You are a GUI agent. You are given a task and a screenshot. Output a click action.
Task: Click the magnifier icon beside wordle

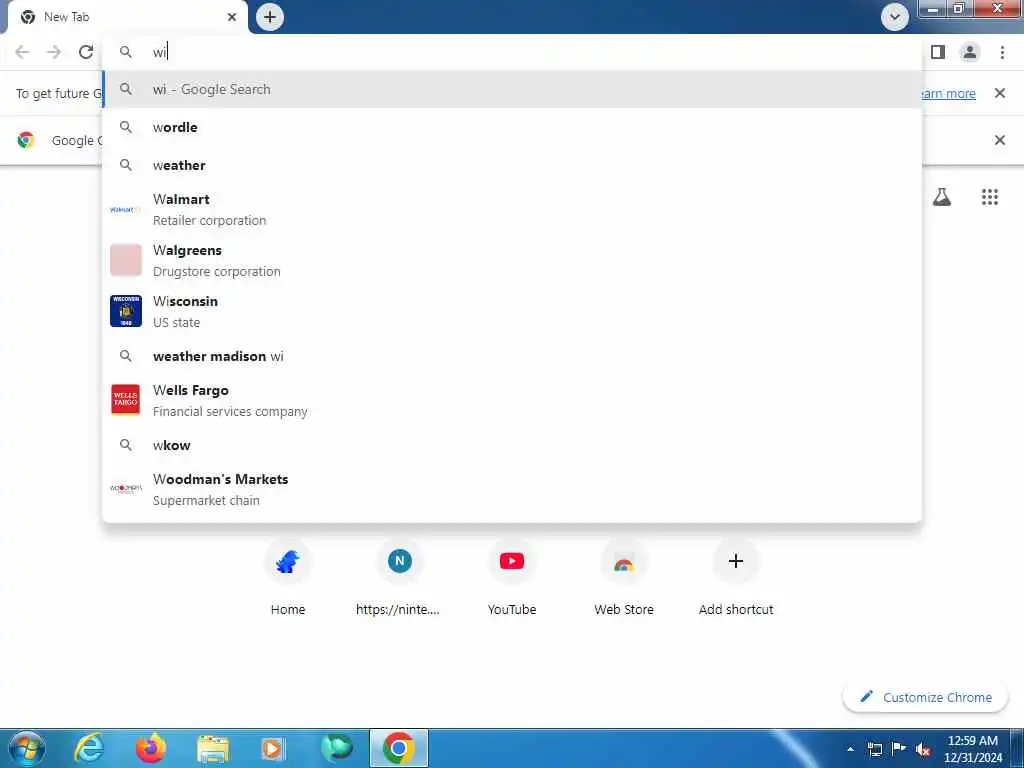coord(126,127)
